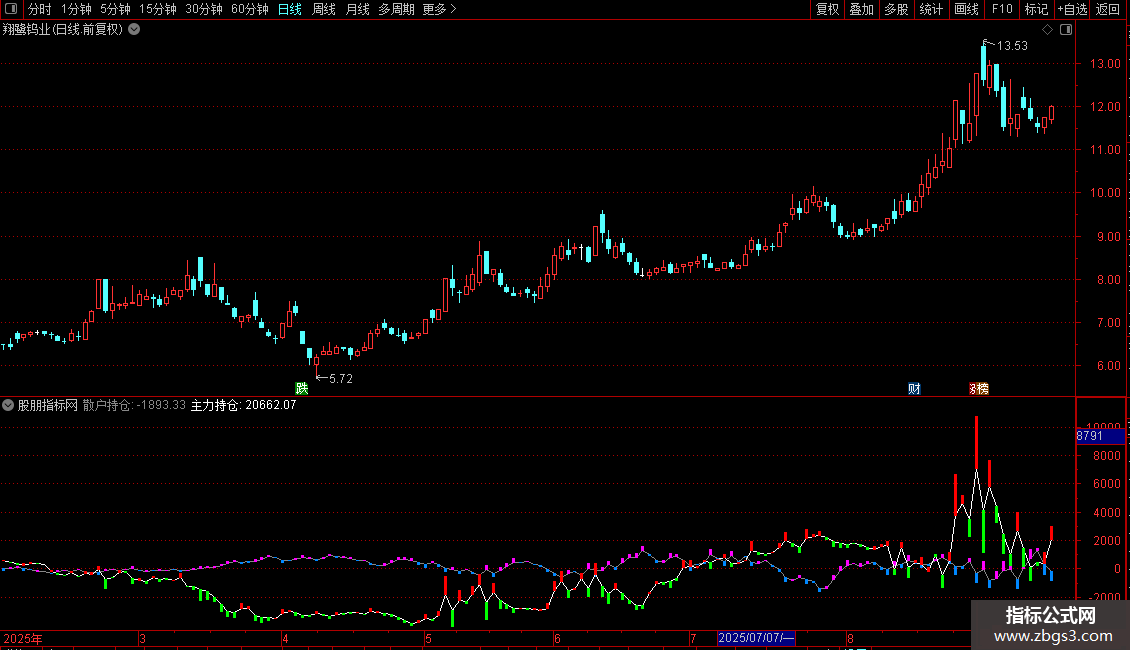The image size is (1130, 650).
Task: Open the 复权 adjustment menu
Action: click(827, 9)
